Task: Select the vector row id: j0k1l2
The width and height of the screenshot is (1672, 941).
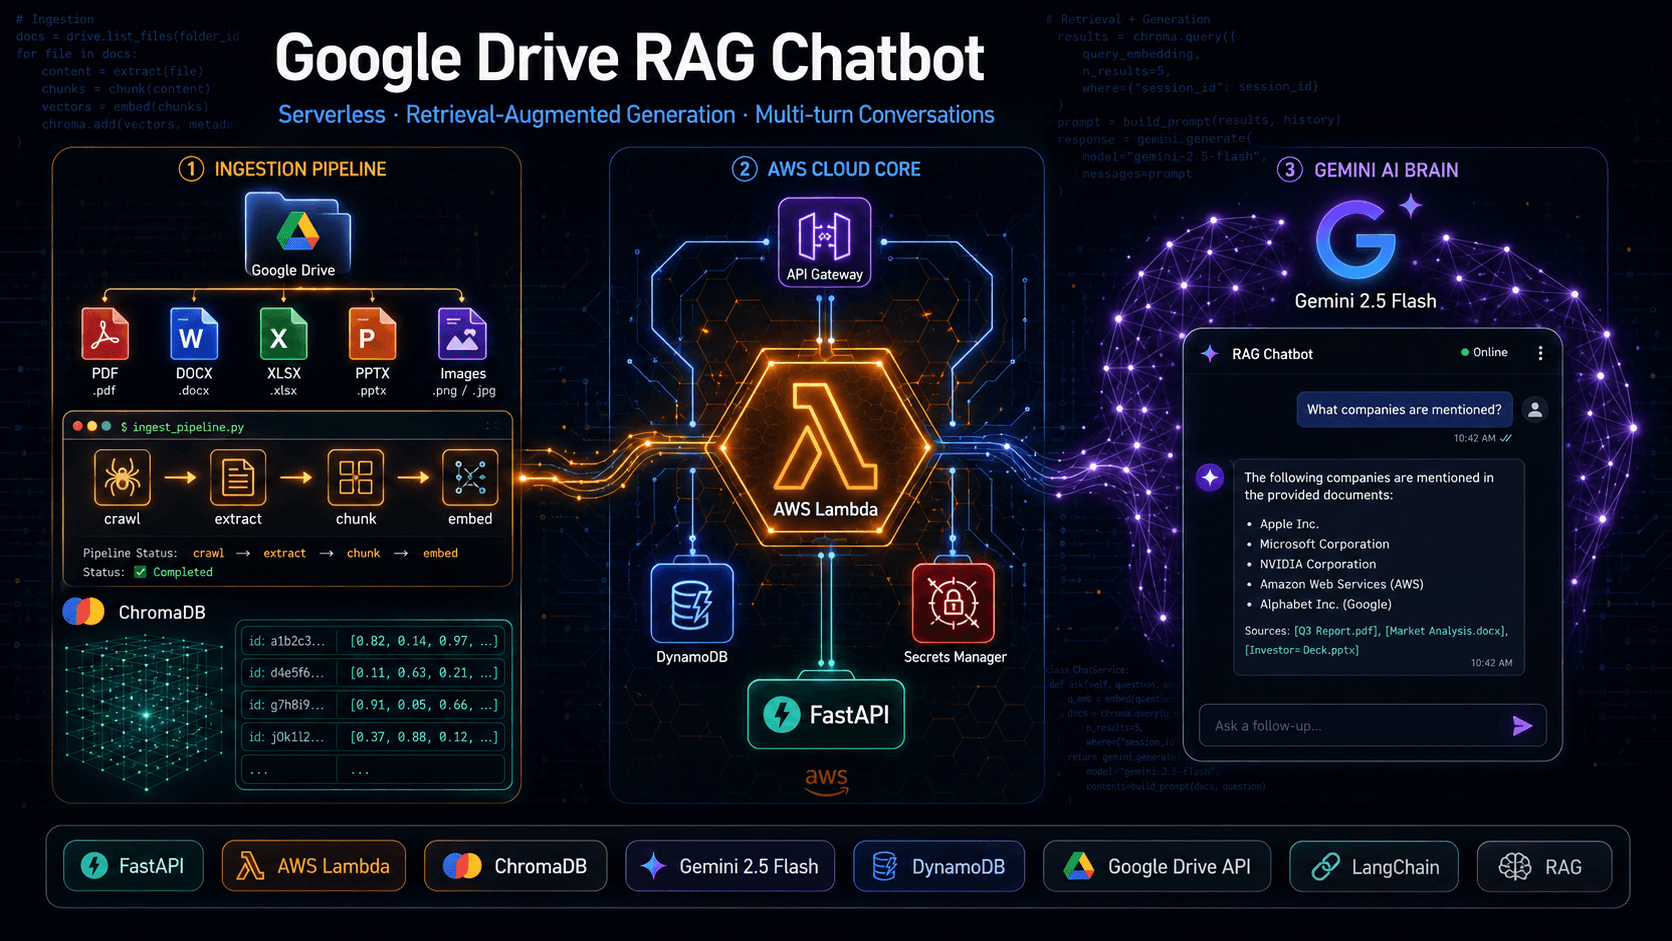Action: point(373,737)
